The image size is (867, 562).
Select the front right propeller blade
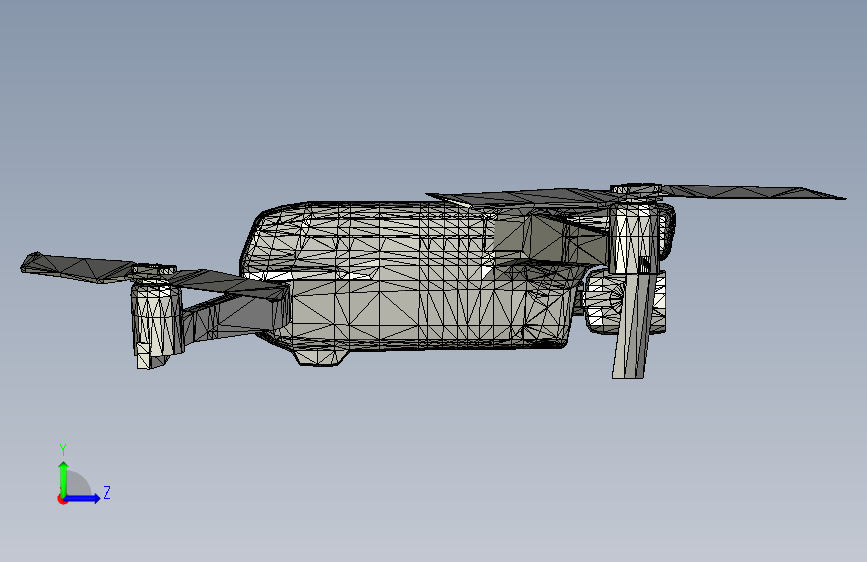(x=752, y=192)
